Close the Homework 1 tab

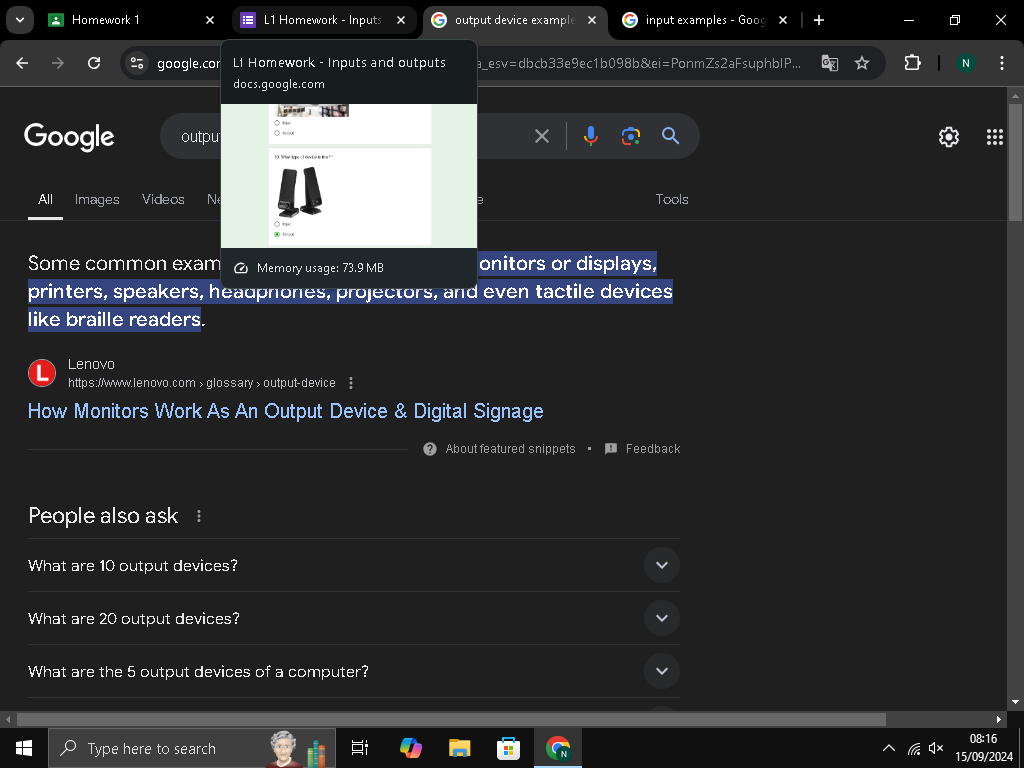210,20
